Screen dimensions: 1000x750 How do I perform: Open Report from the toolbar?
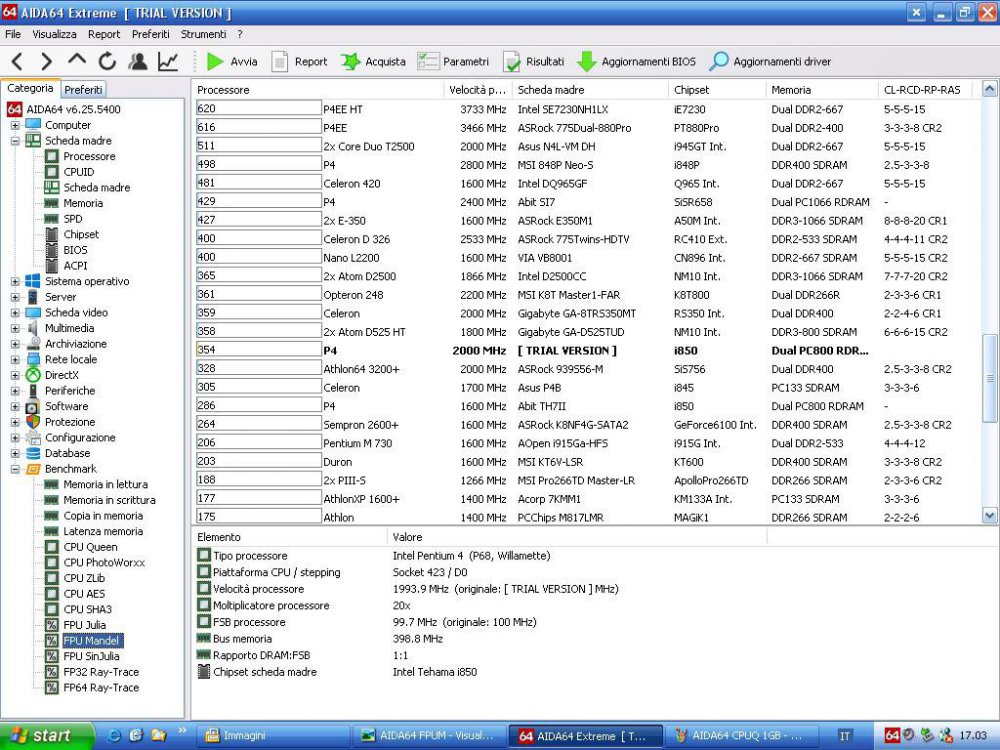pyautogui.click(x=298, y=61)
